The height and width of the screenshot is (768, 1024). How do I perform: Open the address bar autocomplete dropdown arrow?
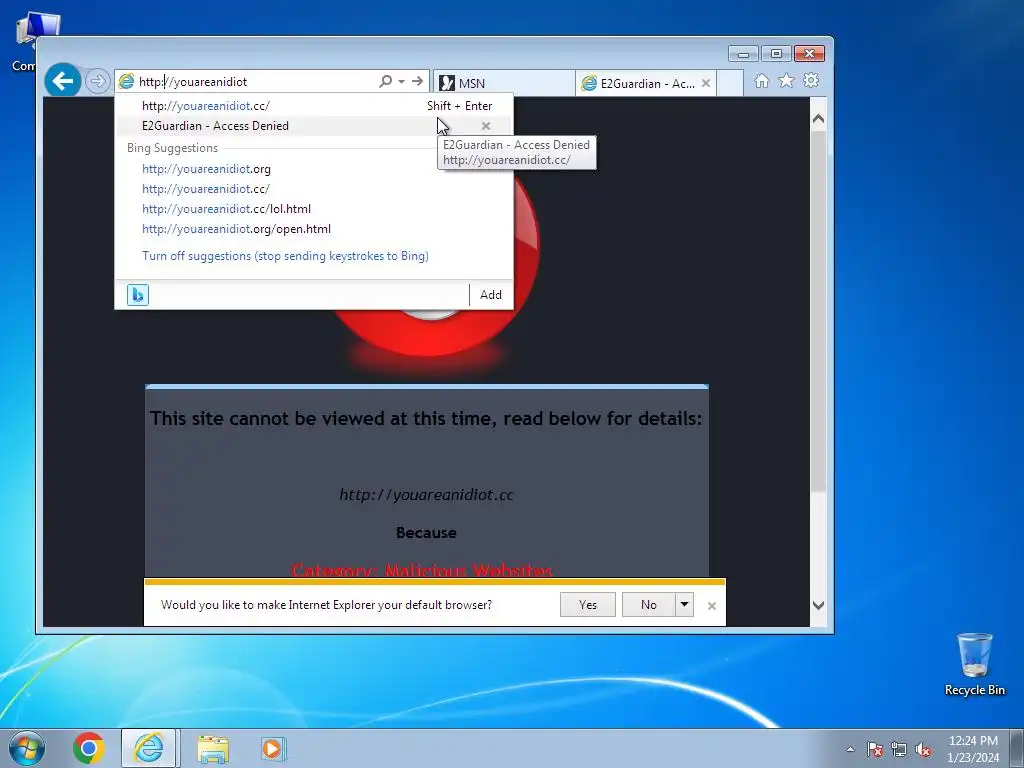[402, 82]
